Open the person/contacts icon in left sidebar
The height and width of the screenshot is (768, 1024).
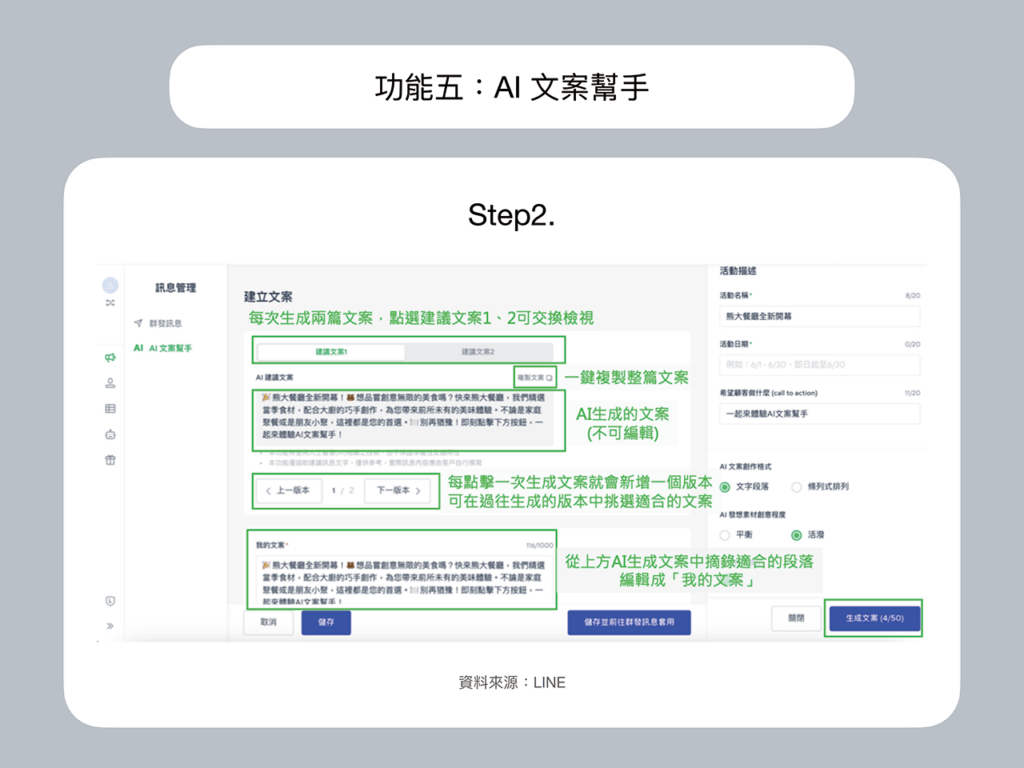[110, 383]
